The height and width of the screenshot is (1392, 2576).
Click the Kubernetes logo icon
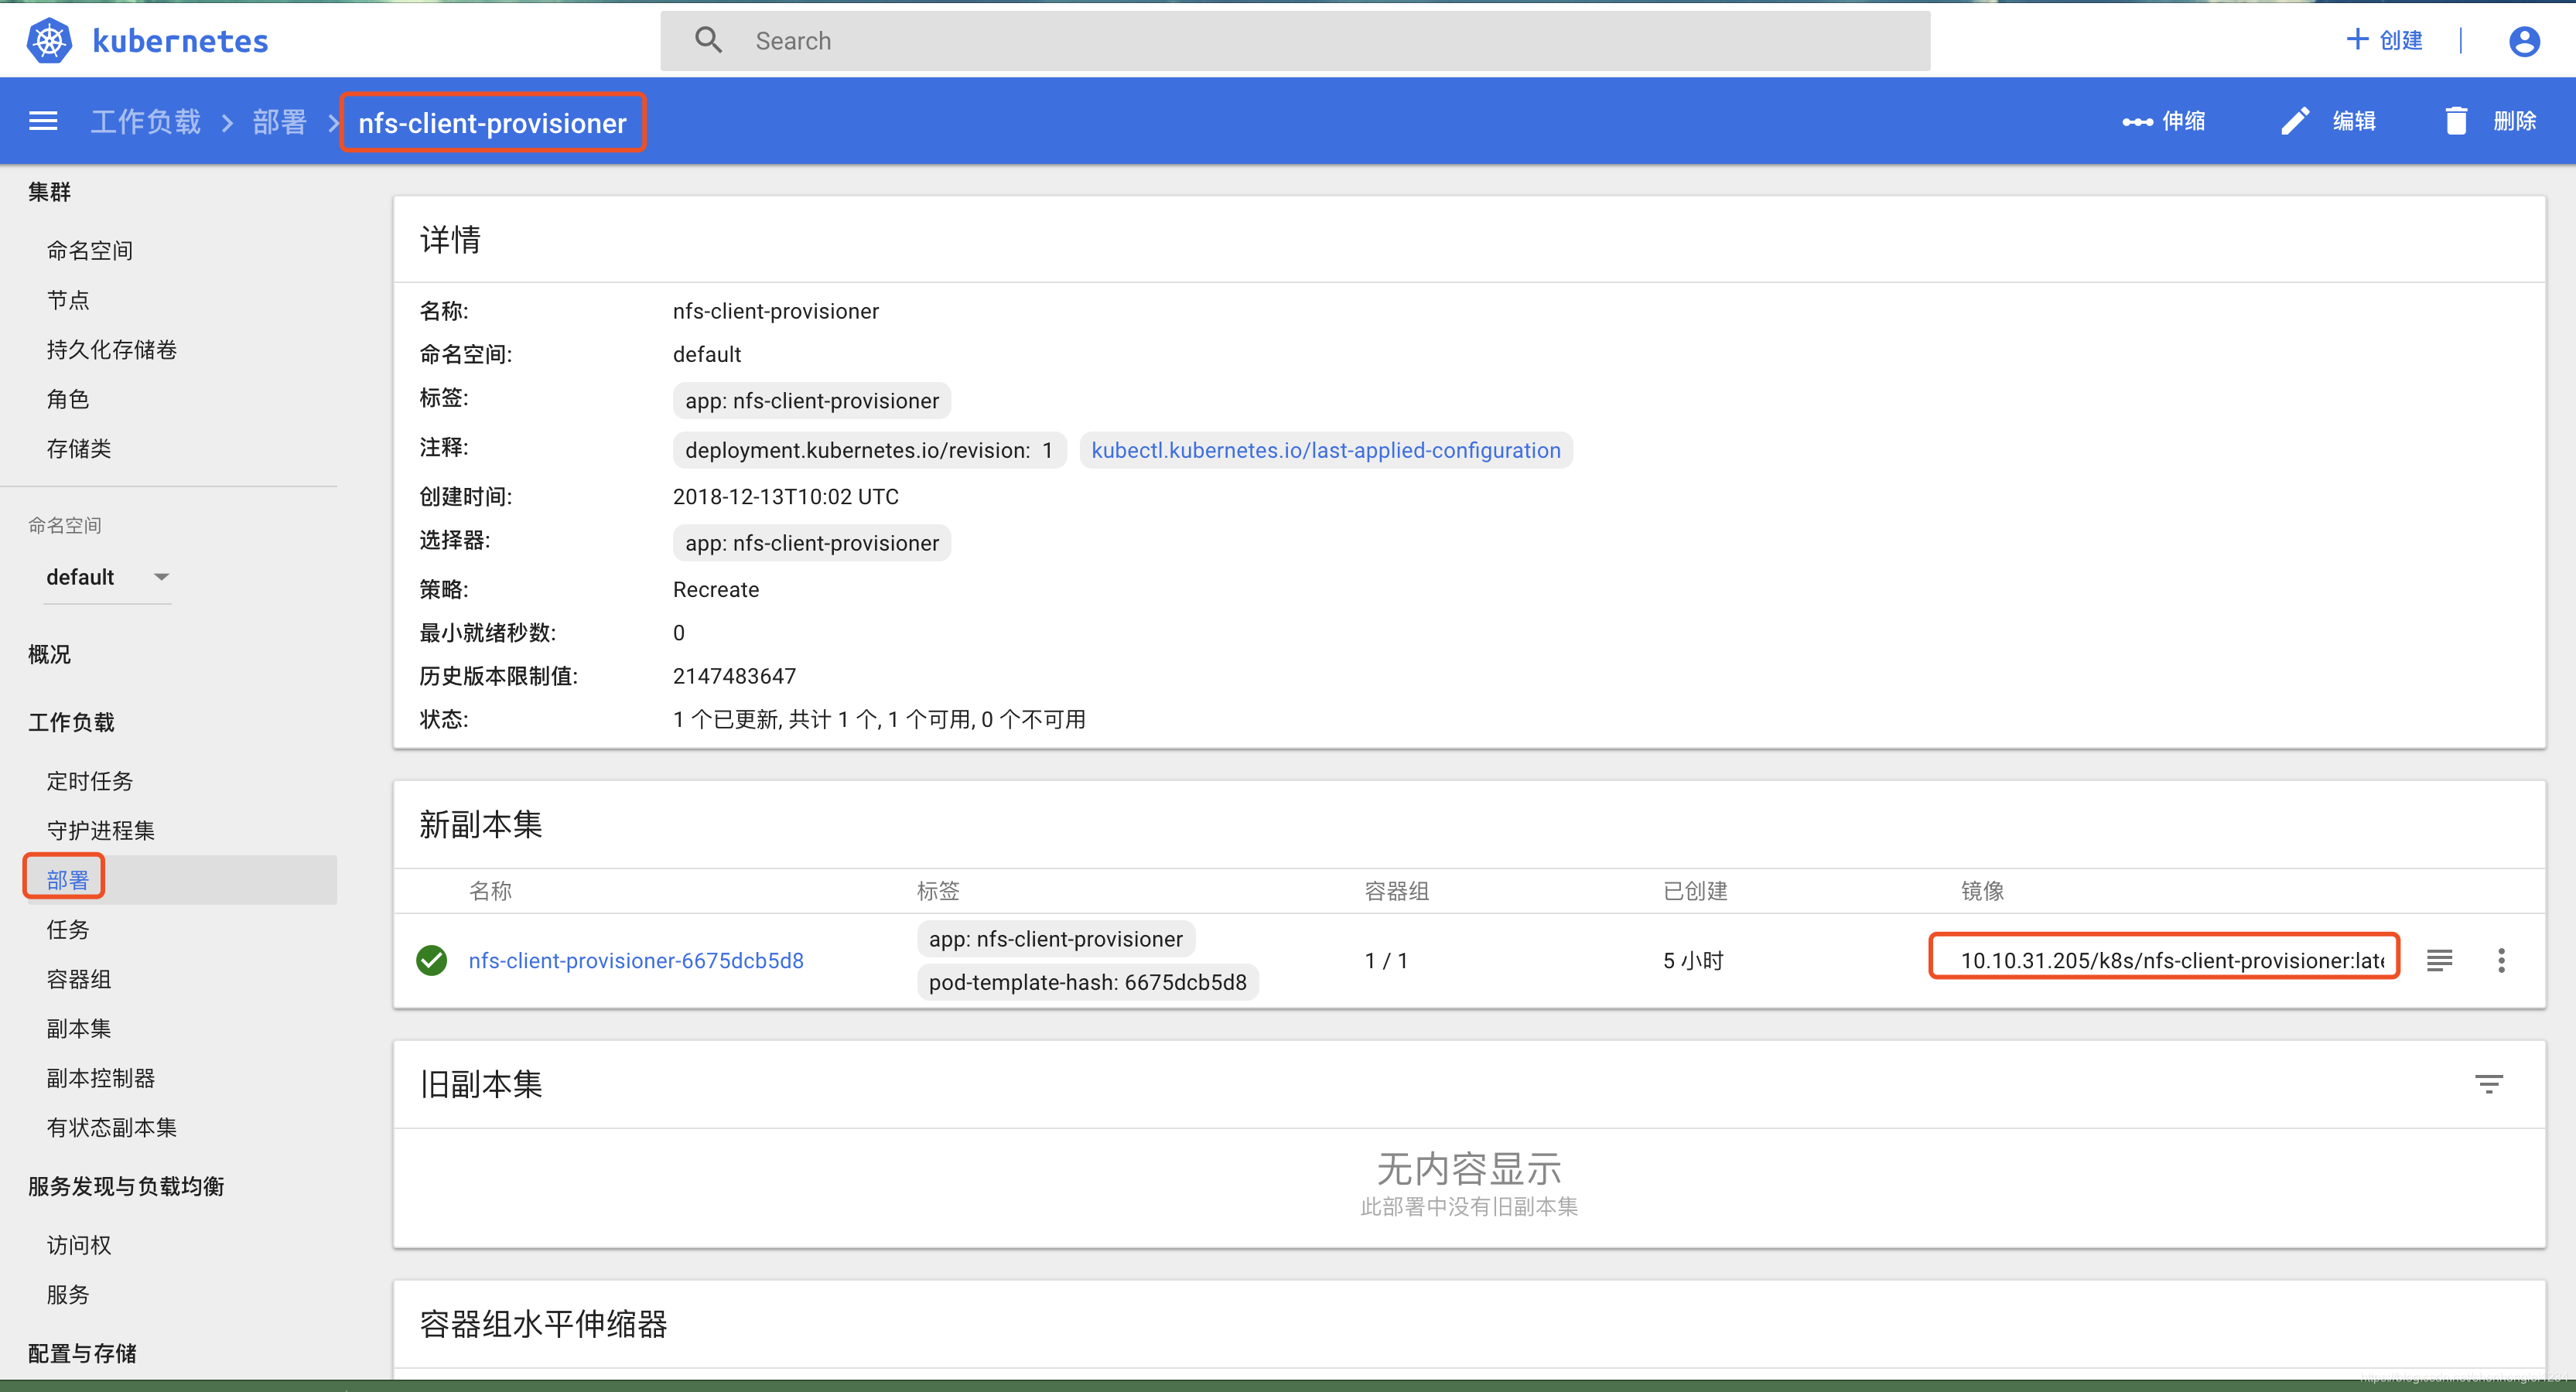pos(49,41)
